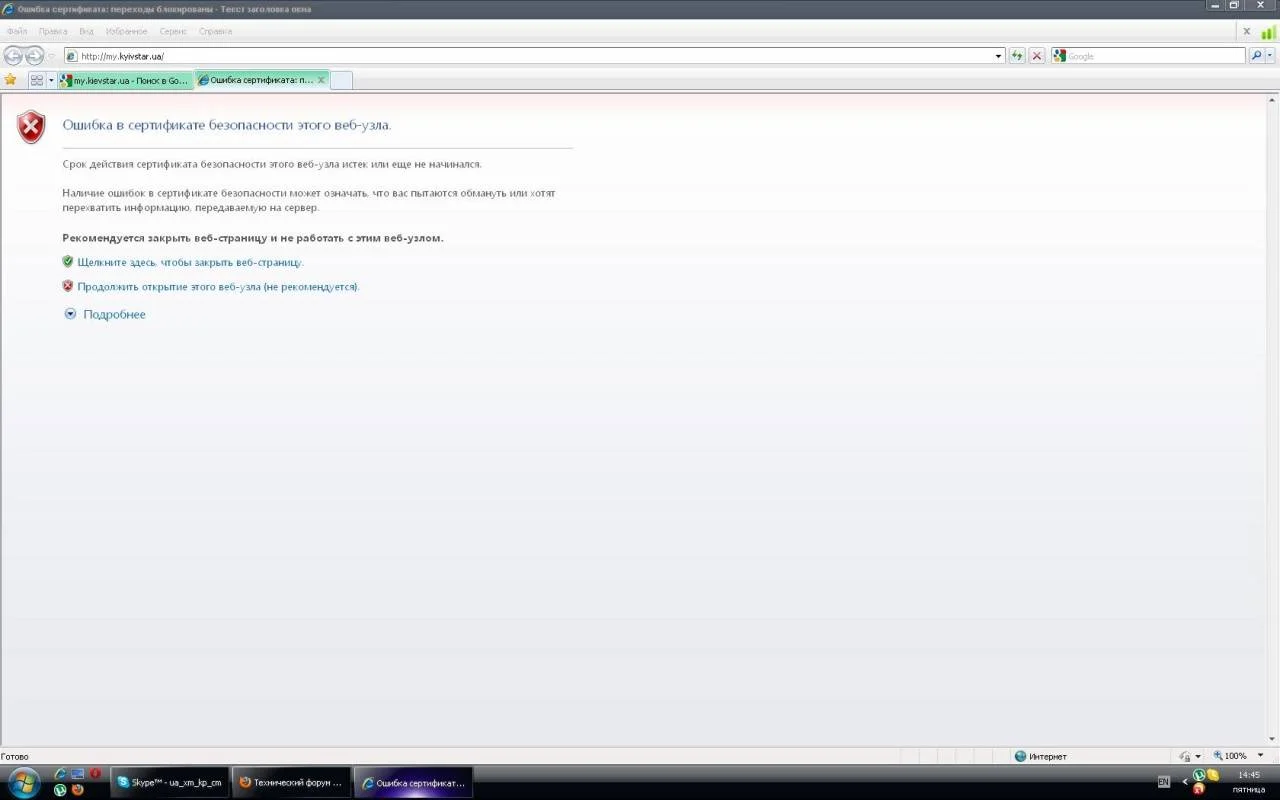Switch to the my.kievstar.ua Google search tab
1280x800 pixels.
point(125,80)
